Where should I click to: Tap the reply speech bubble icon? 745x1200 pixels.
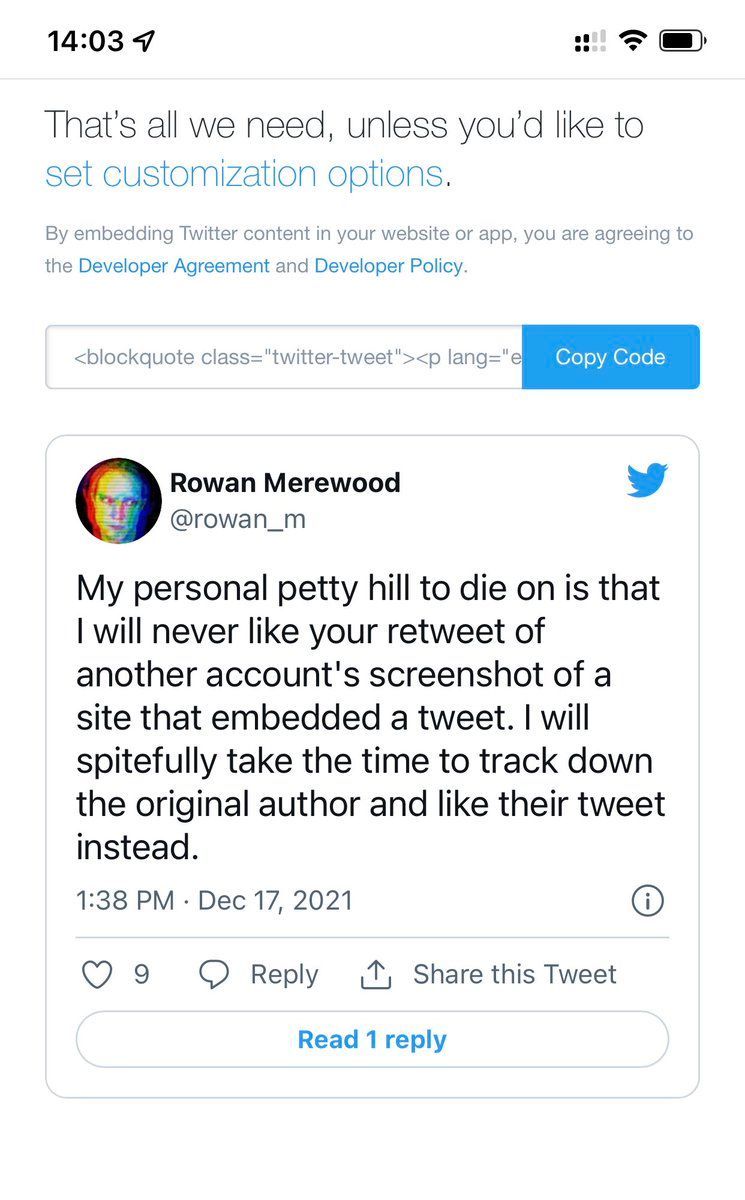click(214, 975)
